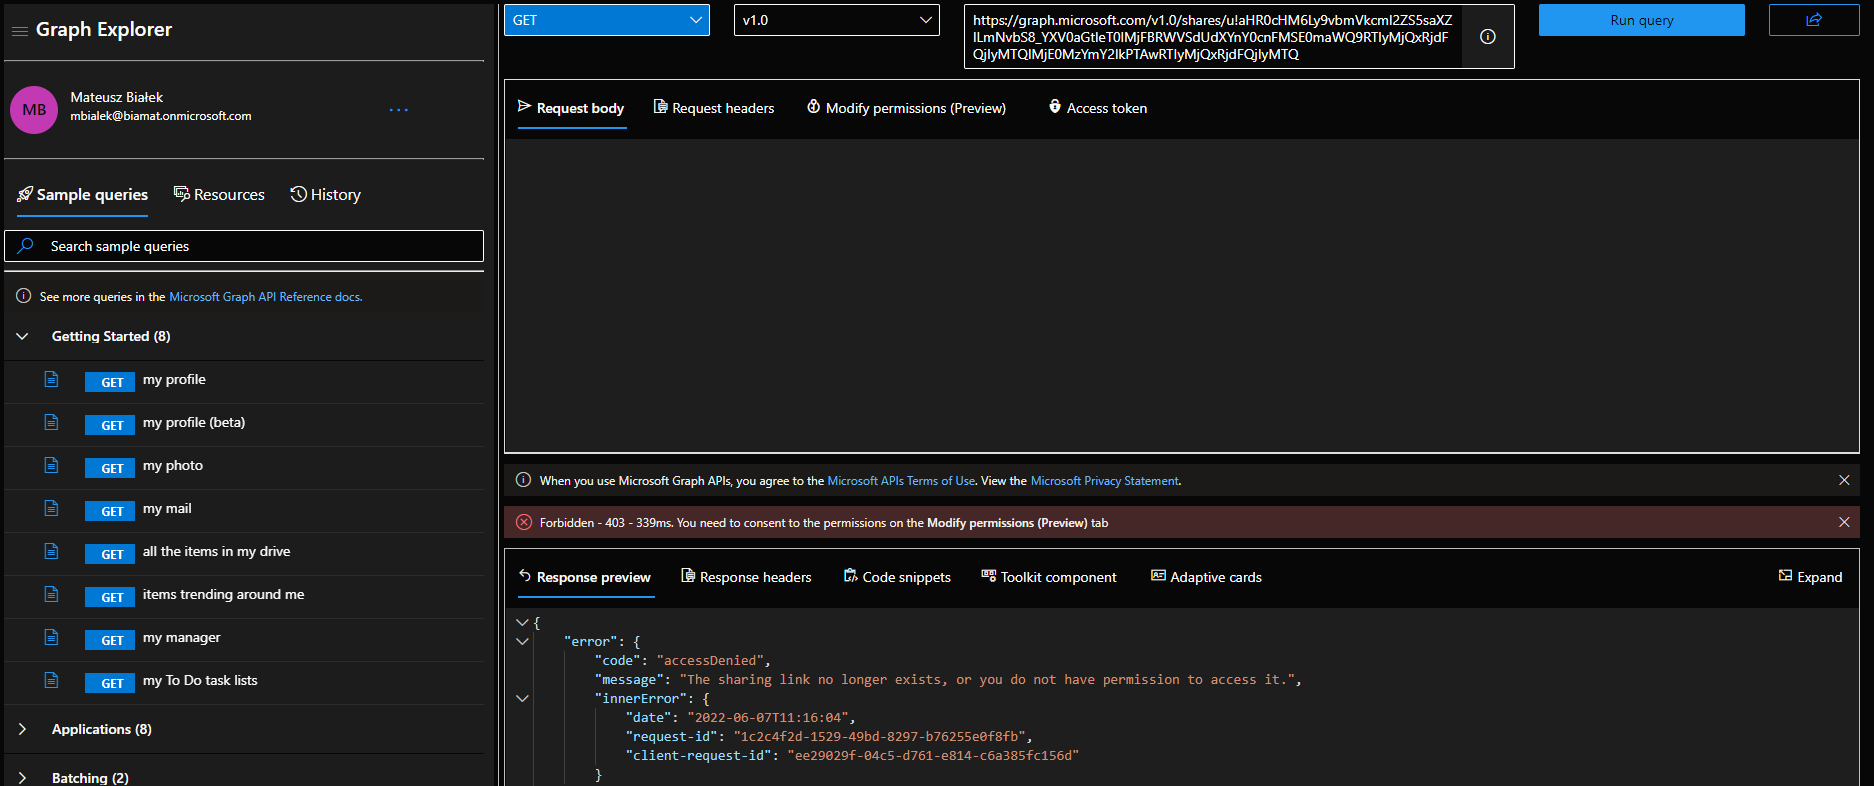Image resolution: width=1874 pixels, height=786 pixels.
Task: Select the GET my profile sample query
Action: [x=244, y=380]
